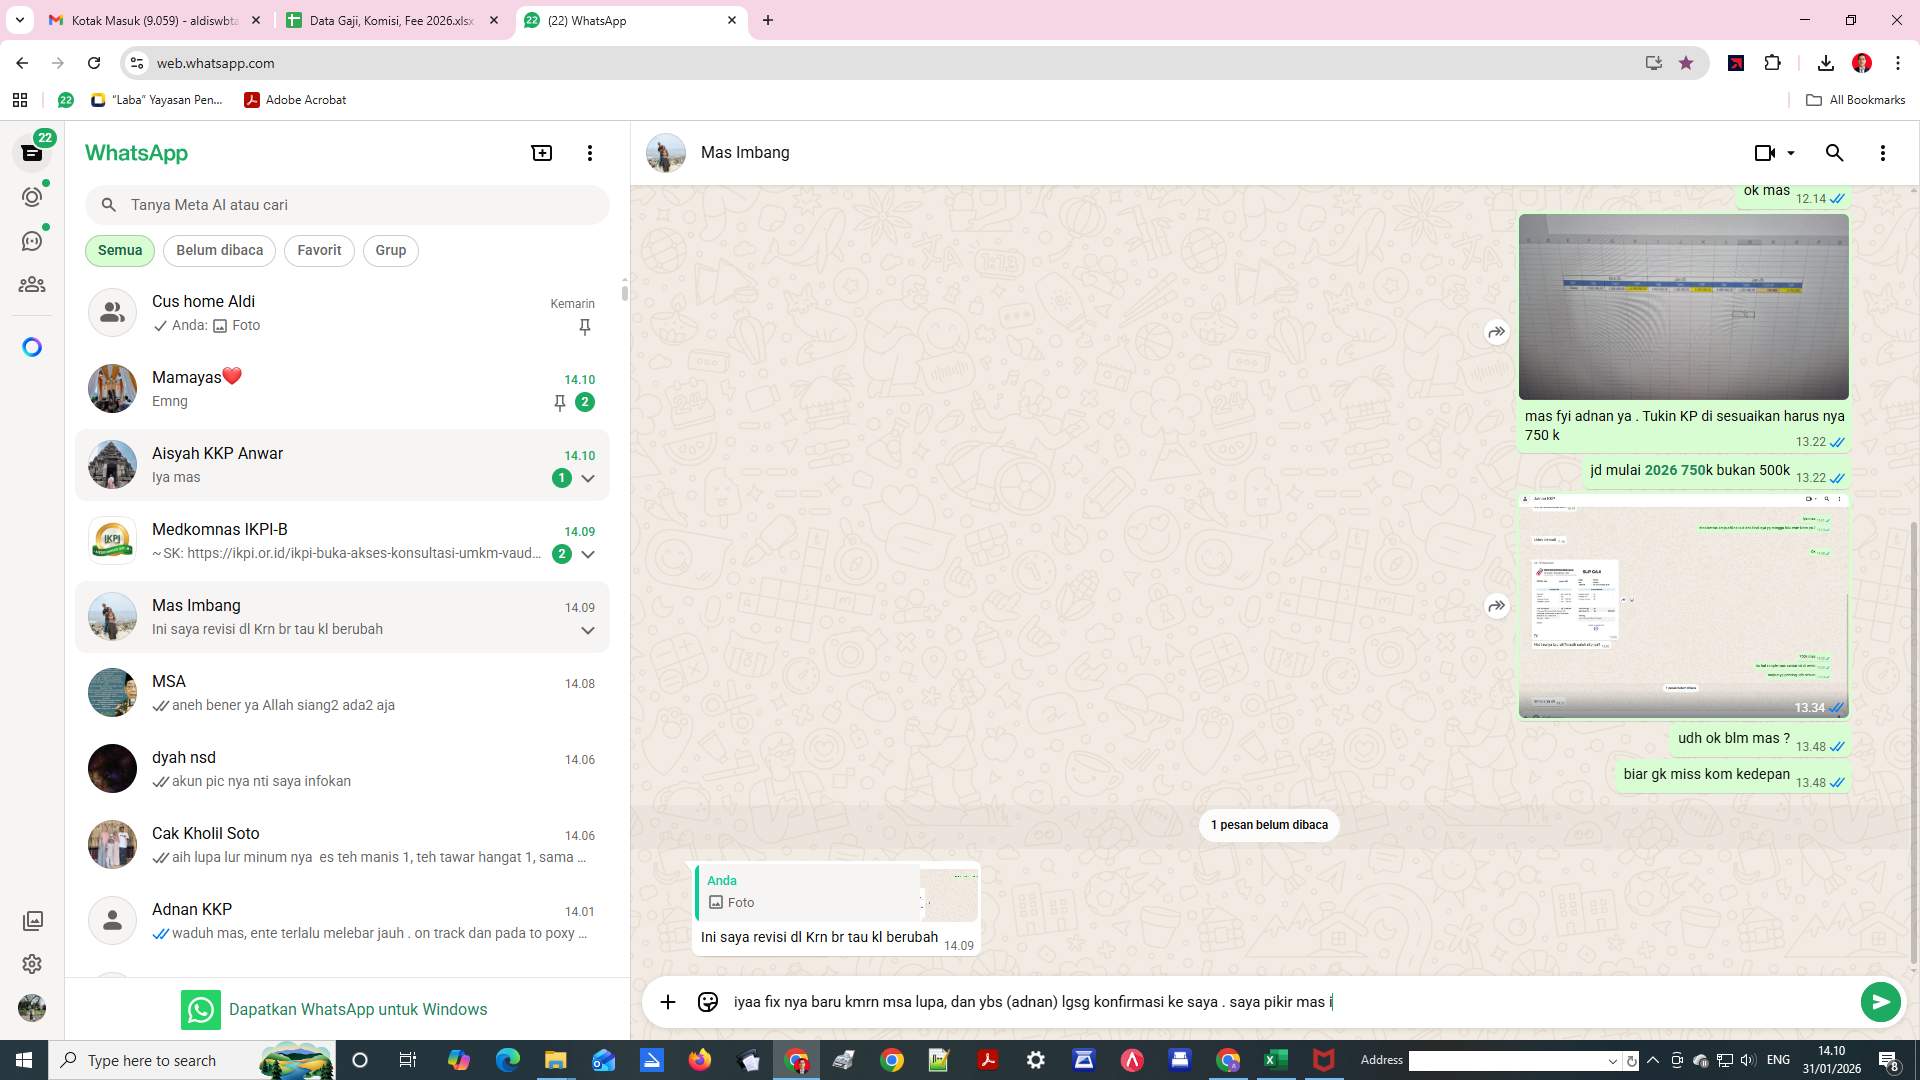1920x1080 pixels.
Task: Select the Status updates icon
Action: coord(32,197)
